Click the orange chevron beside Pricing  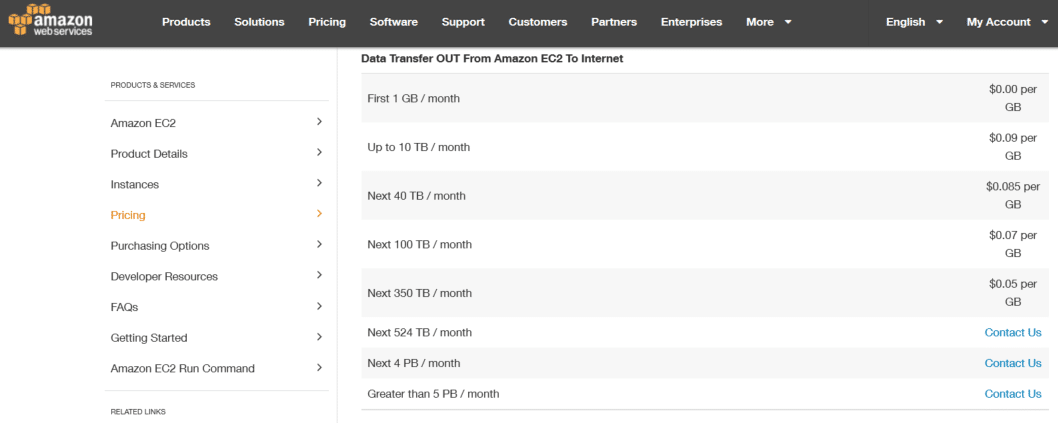[319, 214]
